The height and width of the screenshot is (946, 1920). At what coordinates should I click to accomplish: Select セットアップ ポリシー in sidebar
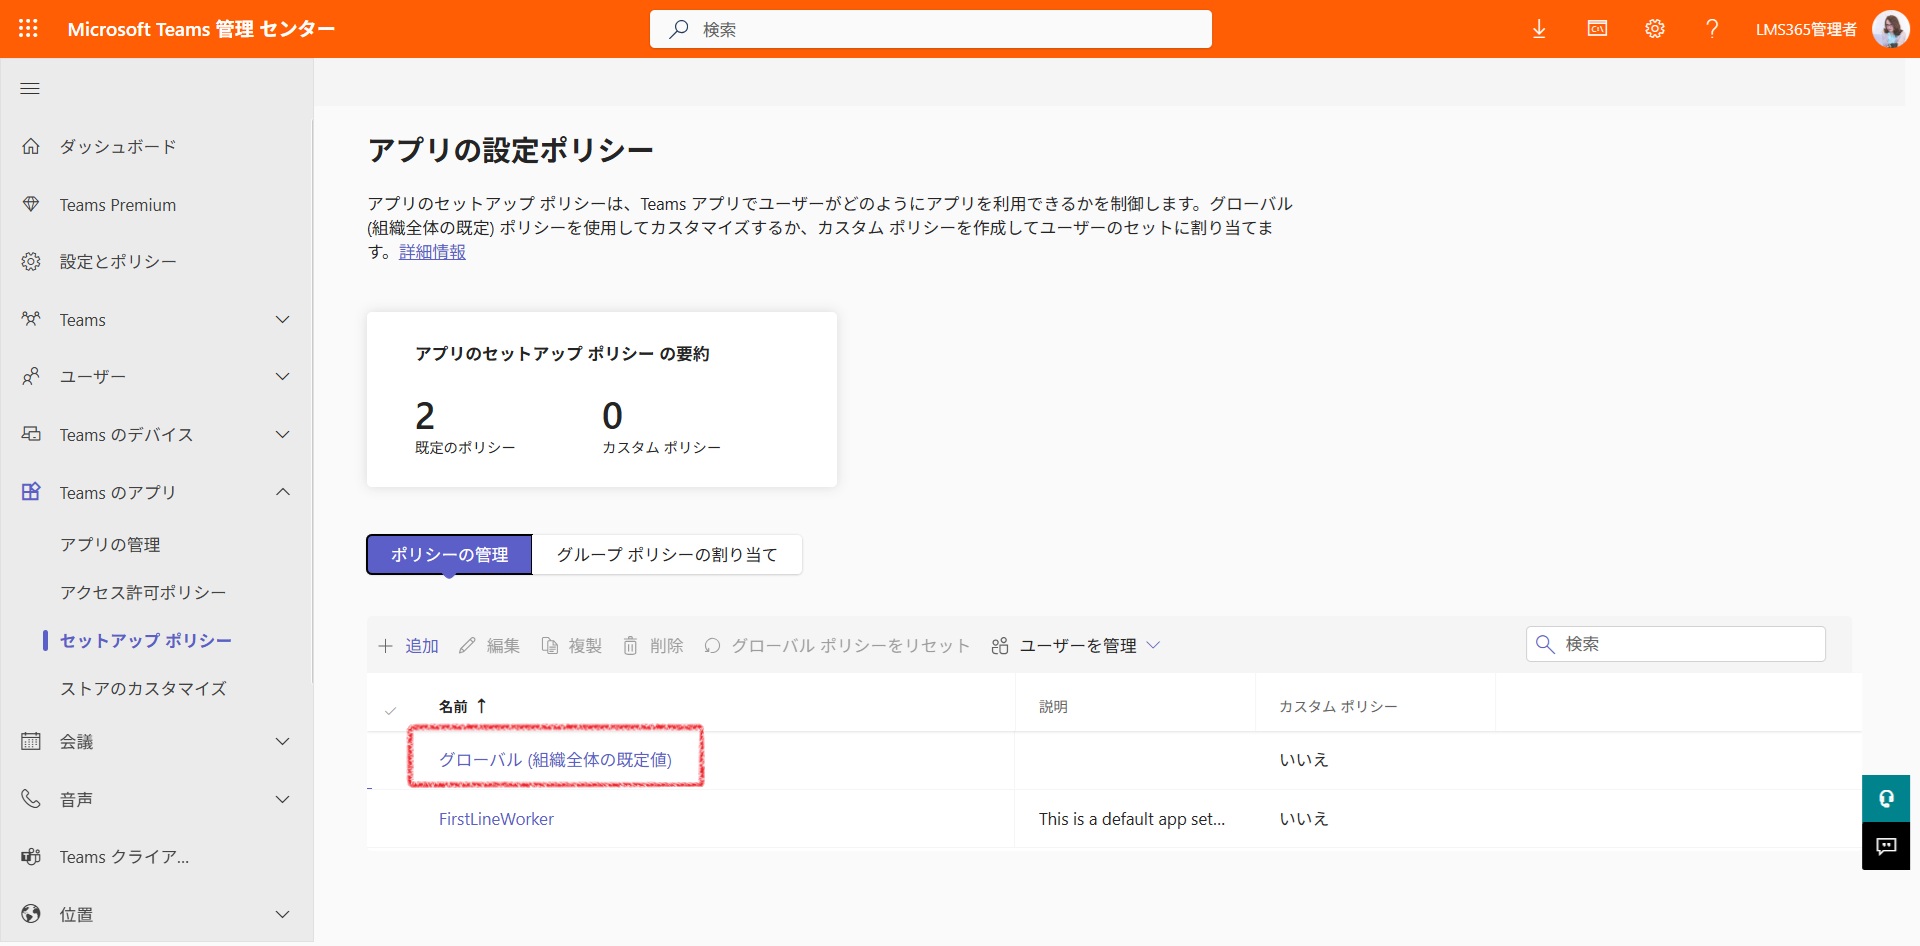tap(146, 641)
